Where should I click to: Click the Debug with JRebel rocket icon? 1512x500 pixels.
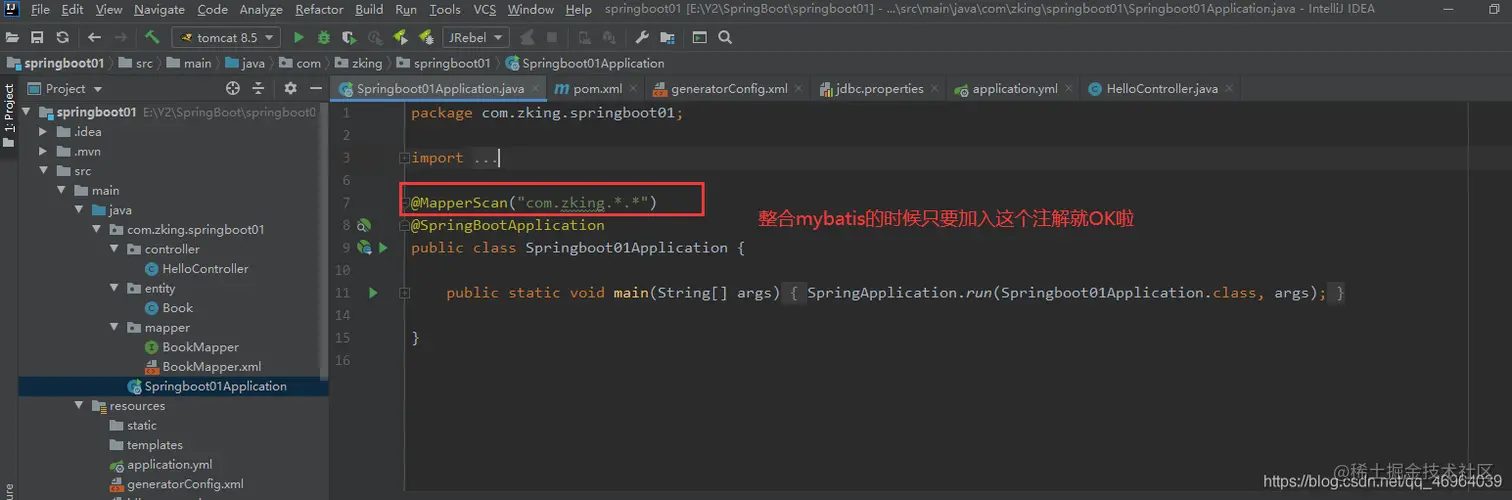pos(426,37)
